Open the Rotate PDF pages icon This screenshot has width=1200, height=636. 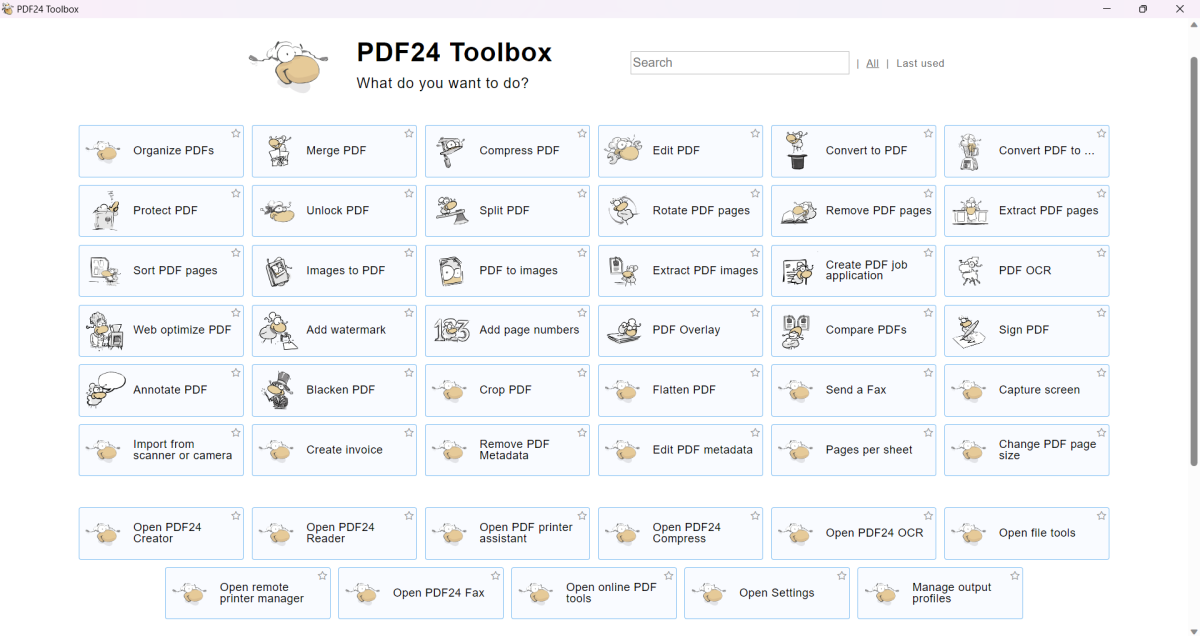[623, 211]
